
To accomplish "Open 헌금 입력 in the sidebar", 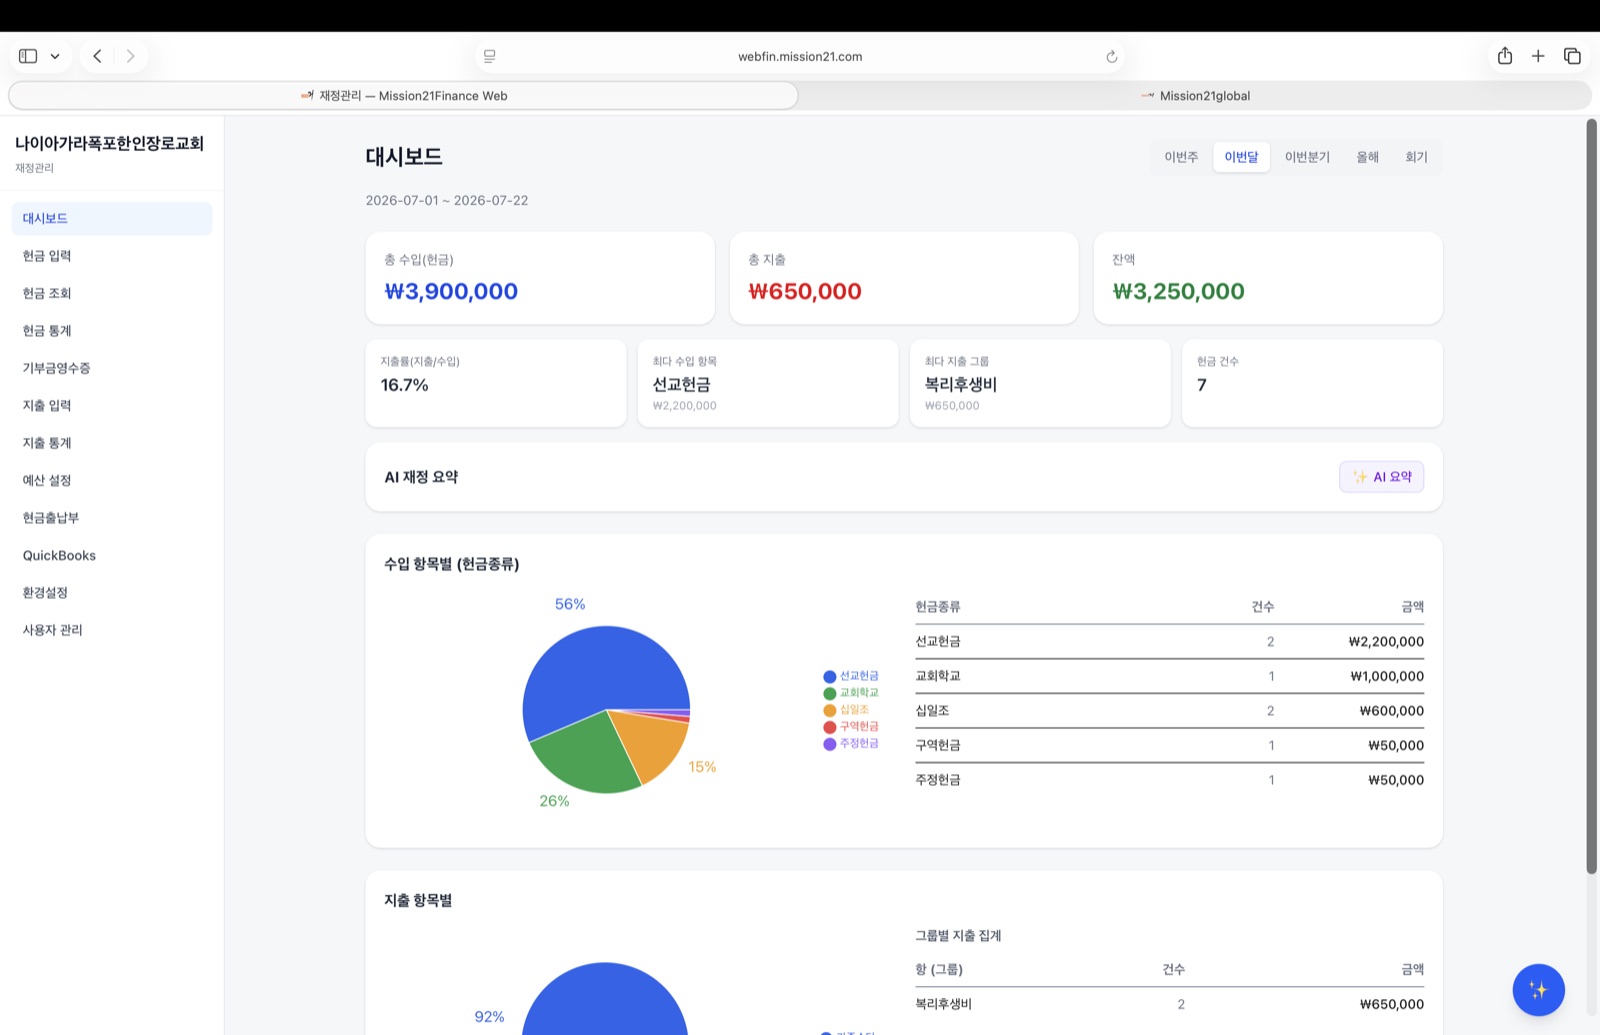I will tap(112, 256).
